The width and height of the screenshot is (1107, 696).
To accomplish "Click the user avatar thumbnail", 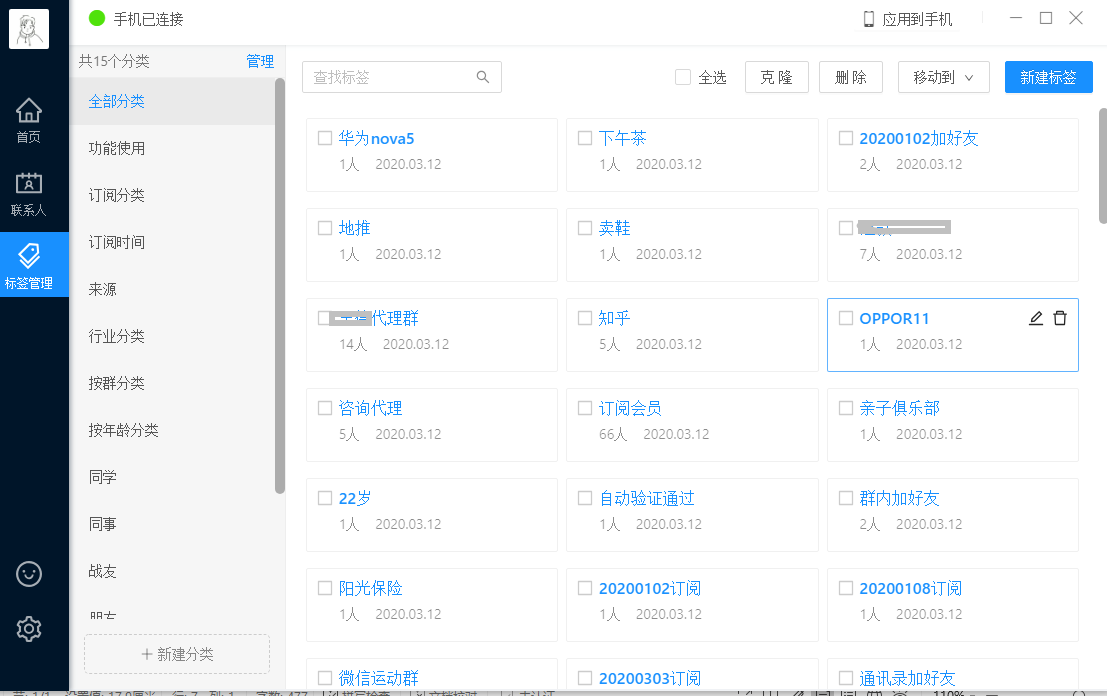I will click(28, 28).
